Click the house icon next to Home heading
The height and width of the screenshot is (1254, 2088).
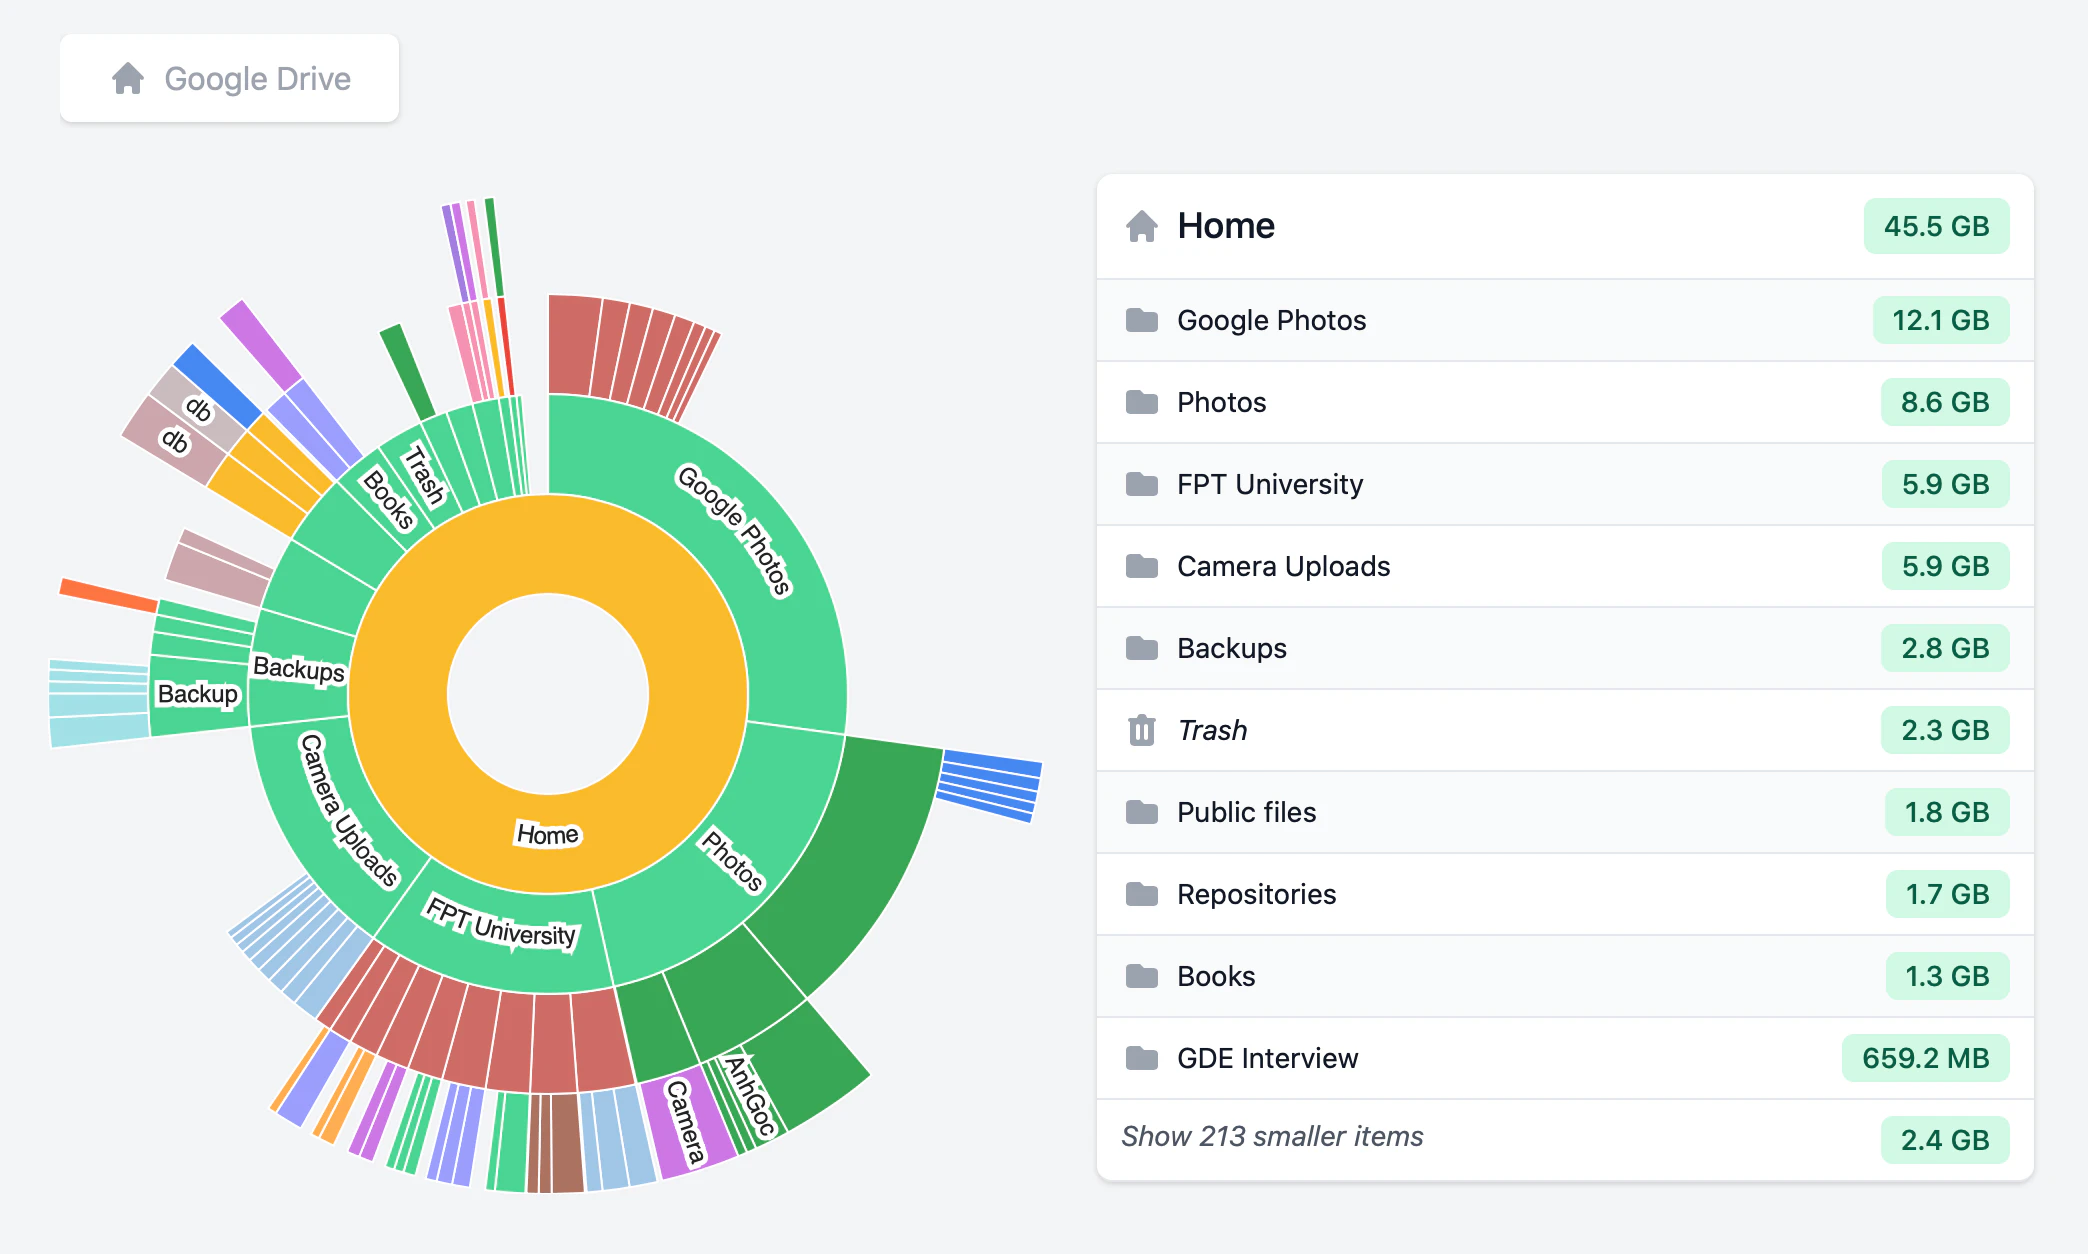(1141, 226)
